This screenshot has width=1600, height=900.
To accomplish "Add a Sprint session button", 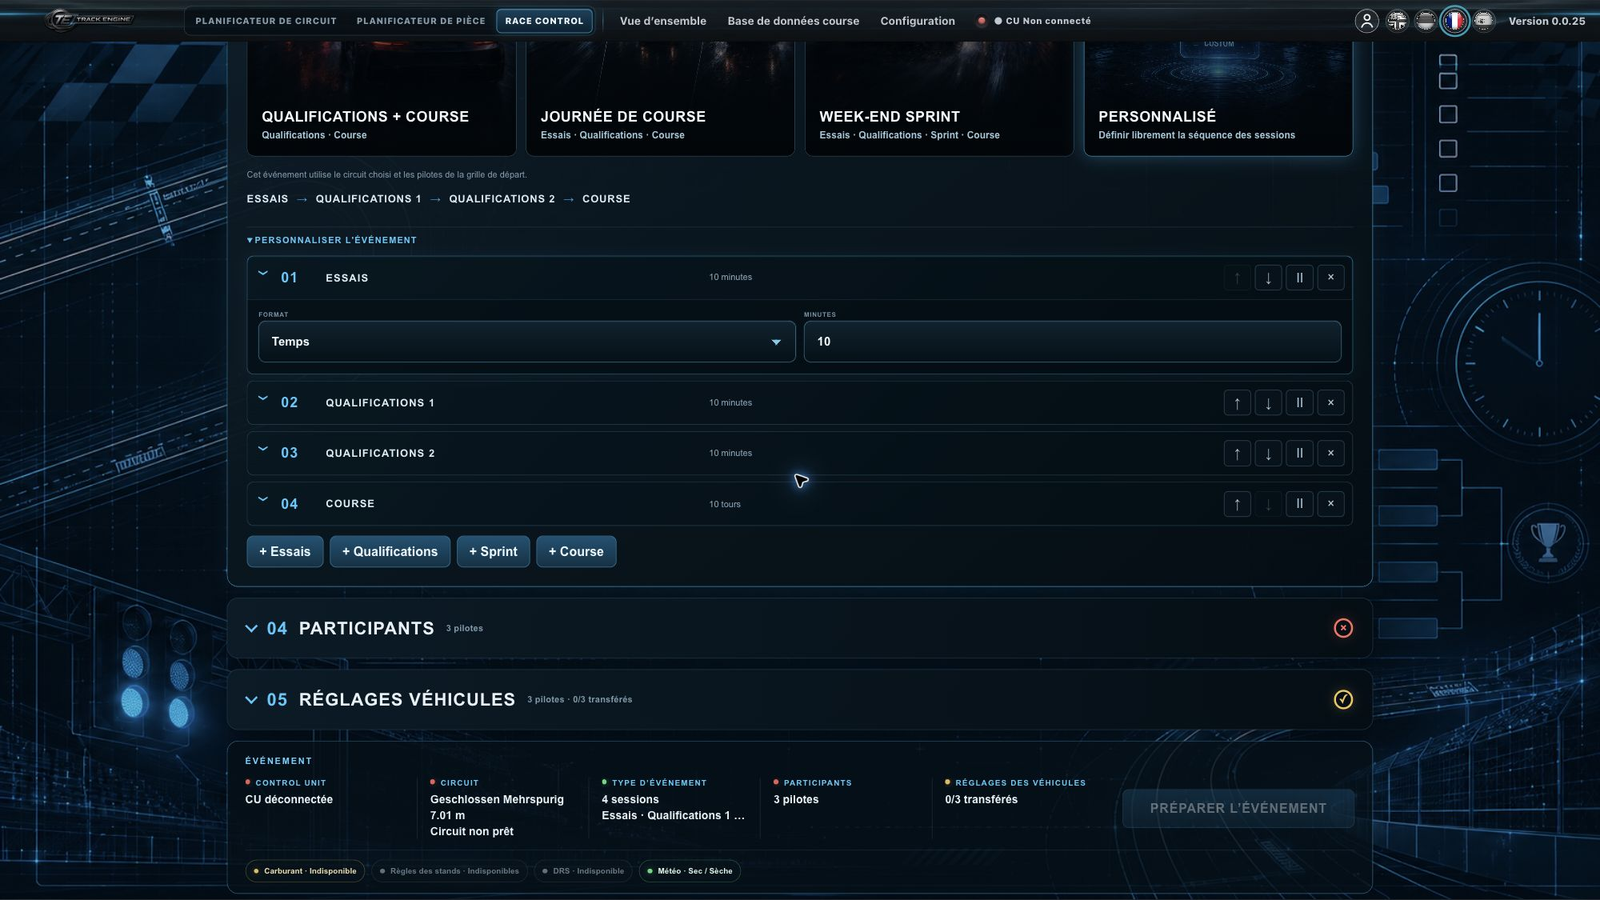I will click(x=493, y=552).
